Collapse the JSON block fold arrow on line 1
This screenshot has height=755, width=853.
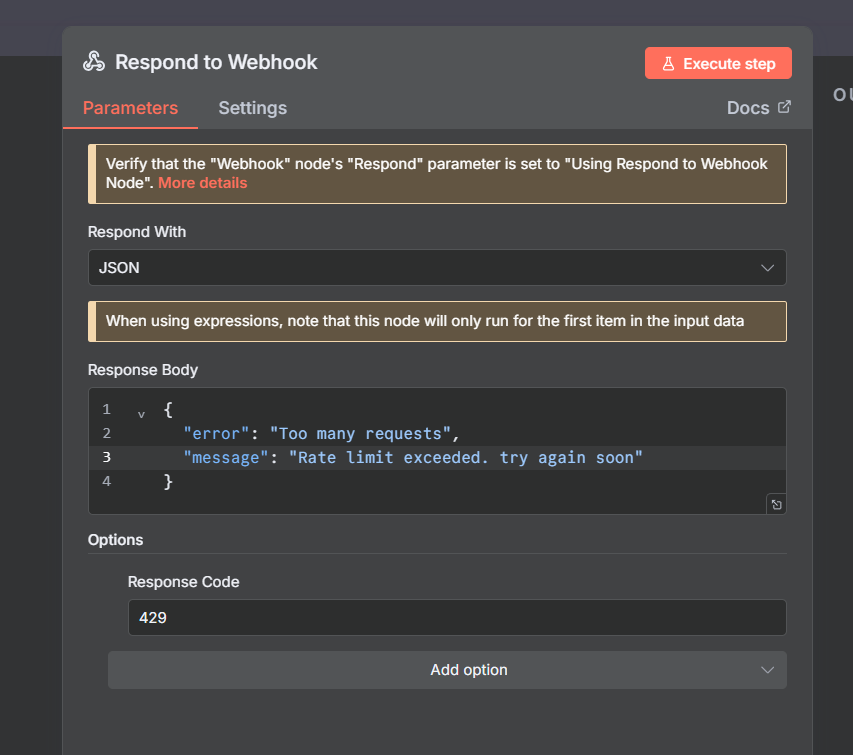(x=141, y=411)
